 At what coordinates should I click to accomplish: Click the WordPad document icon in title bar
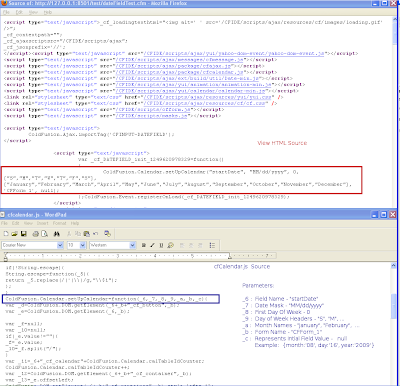3,215
